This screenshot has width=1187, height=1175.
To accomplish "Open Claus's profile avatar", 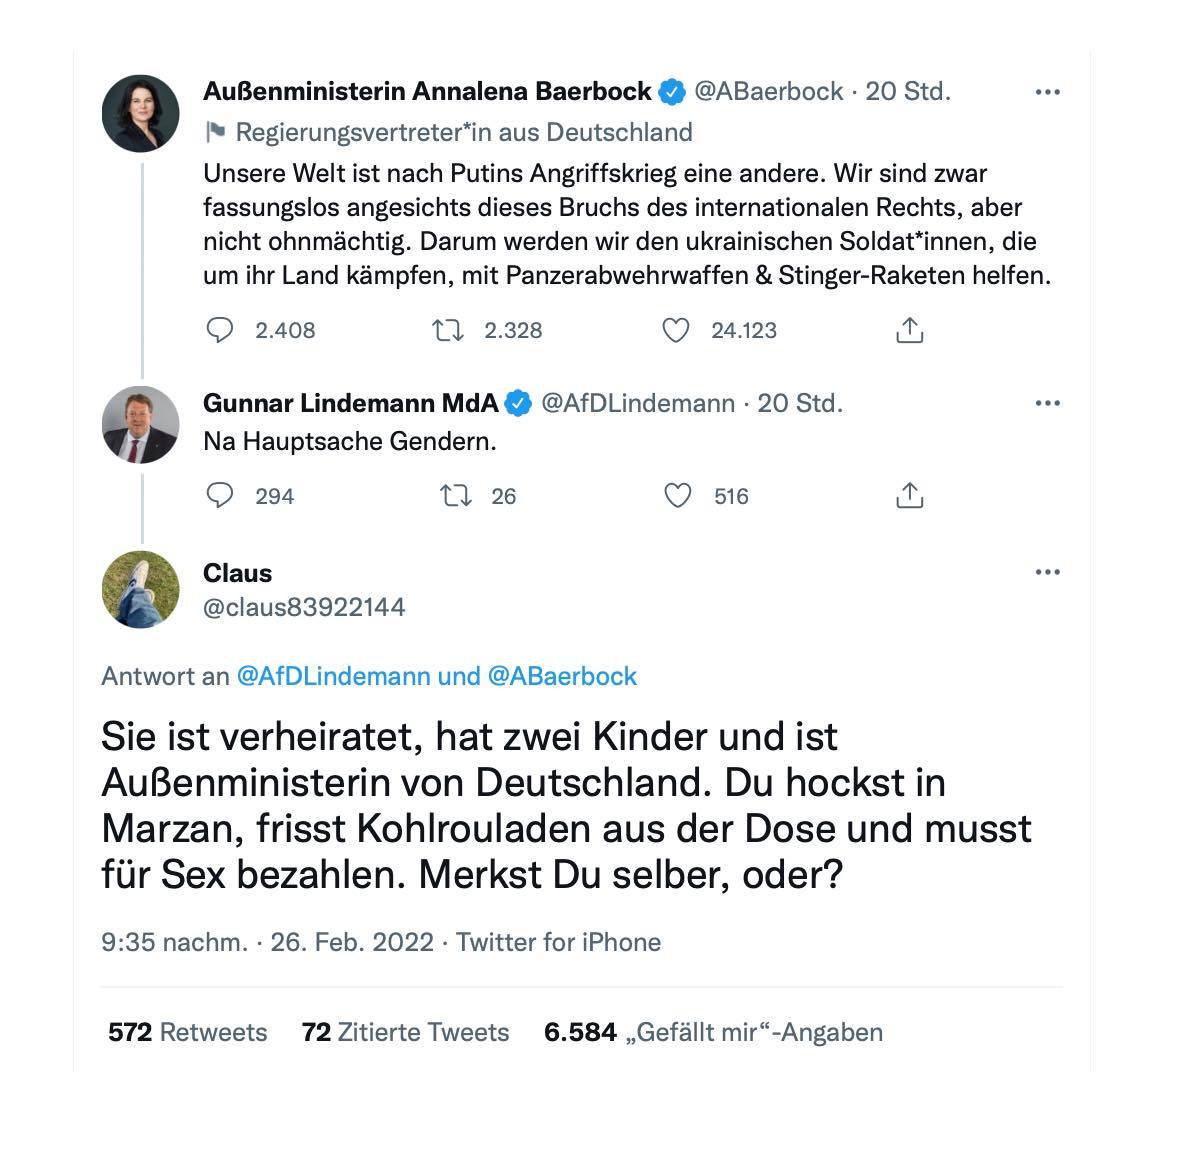I will pyautogui.click(x=140, y=589).
